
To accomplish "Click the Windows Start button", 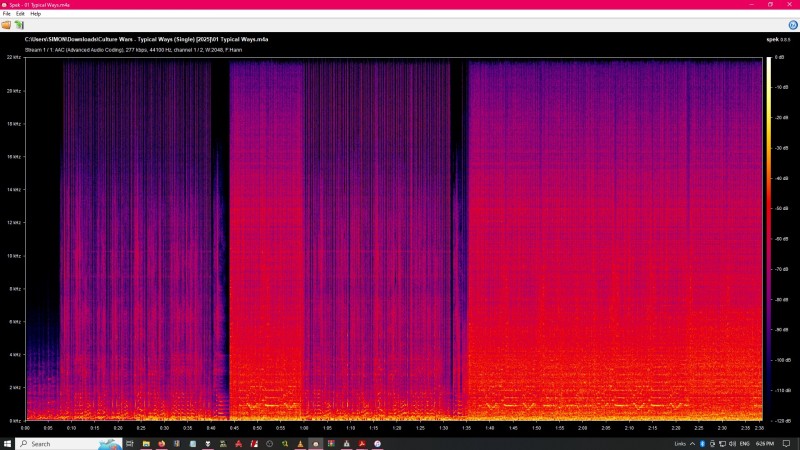I will (7, 443).
